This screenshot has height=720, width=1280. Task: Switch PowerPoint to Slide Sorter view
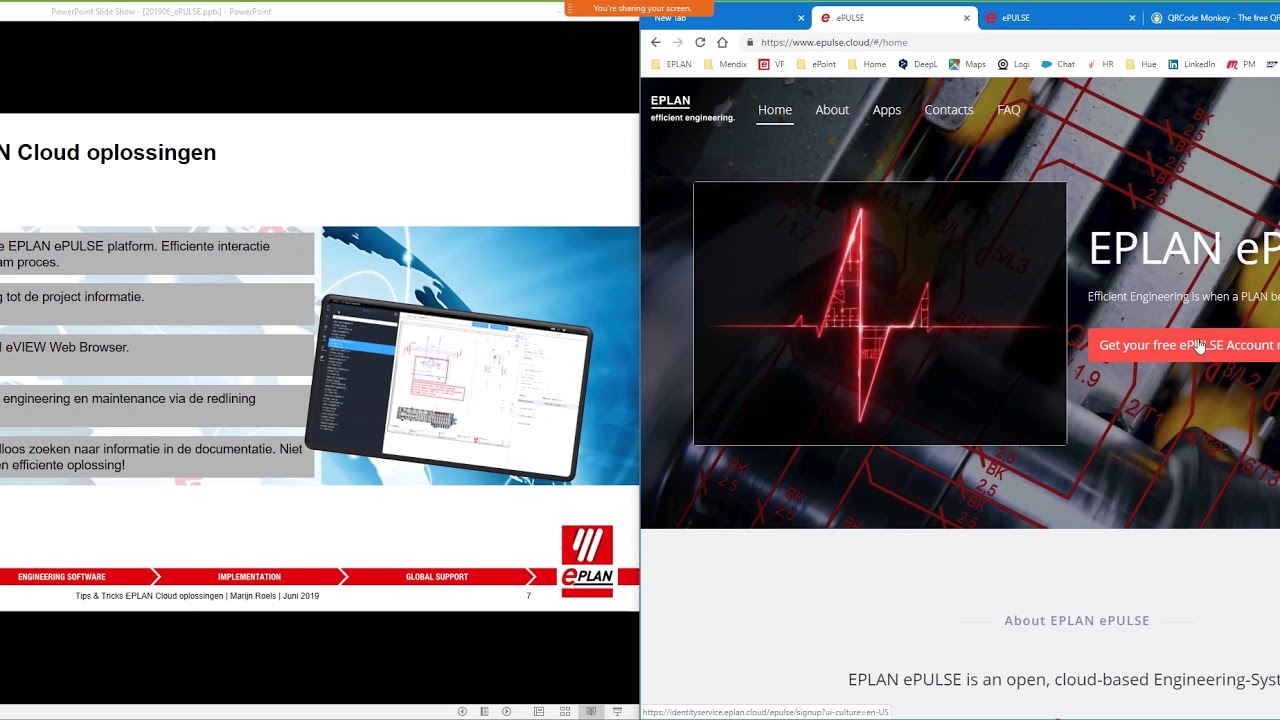coord(565,712)
